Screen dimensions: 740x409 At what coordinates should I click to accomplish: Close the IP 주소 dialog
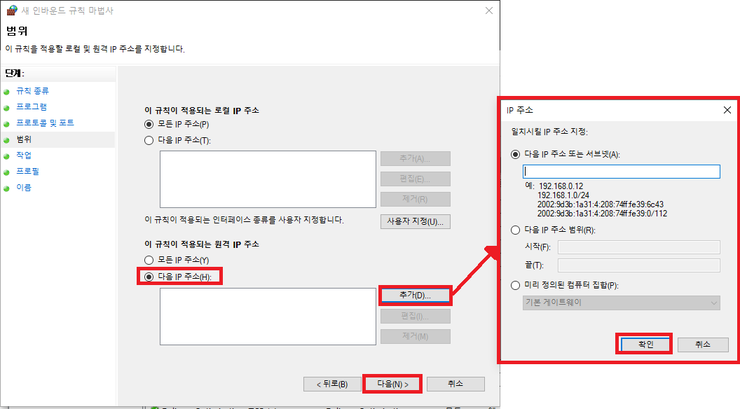[x=725, y=110]
